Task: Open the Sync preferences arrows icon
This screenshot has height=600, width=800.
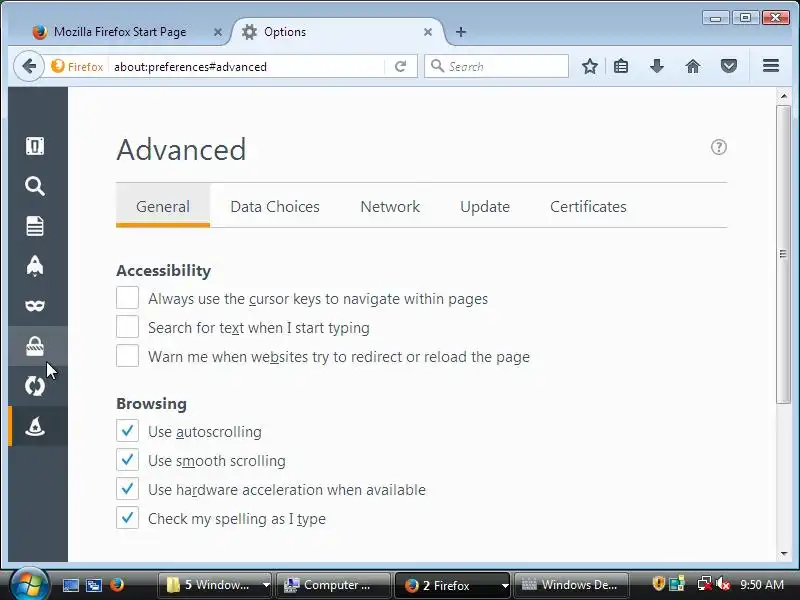Action: (35, 386)
